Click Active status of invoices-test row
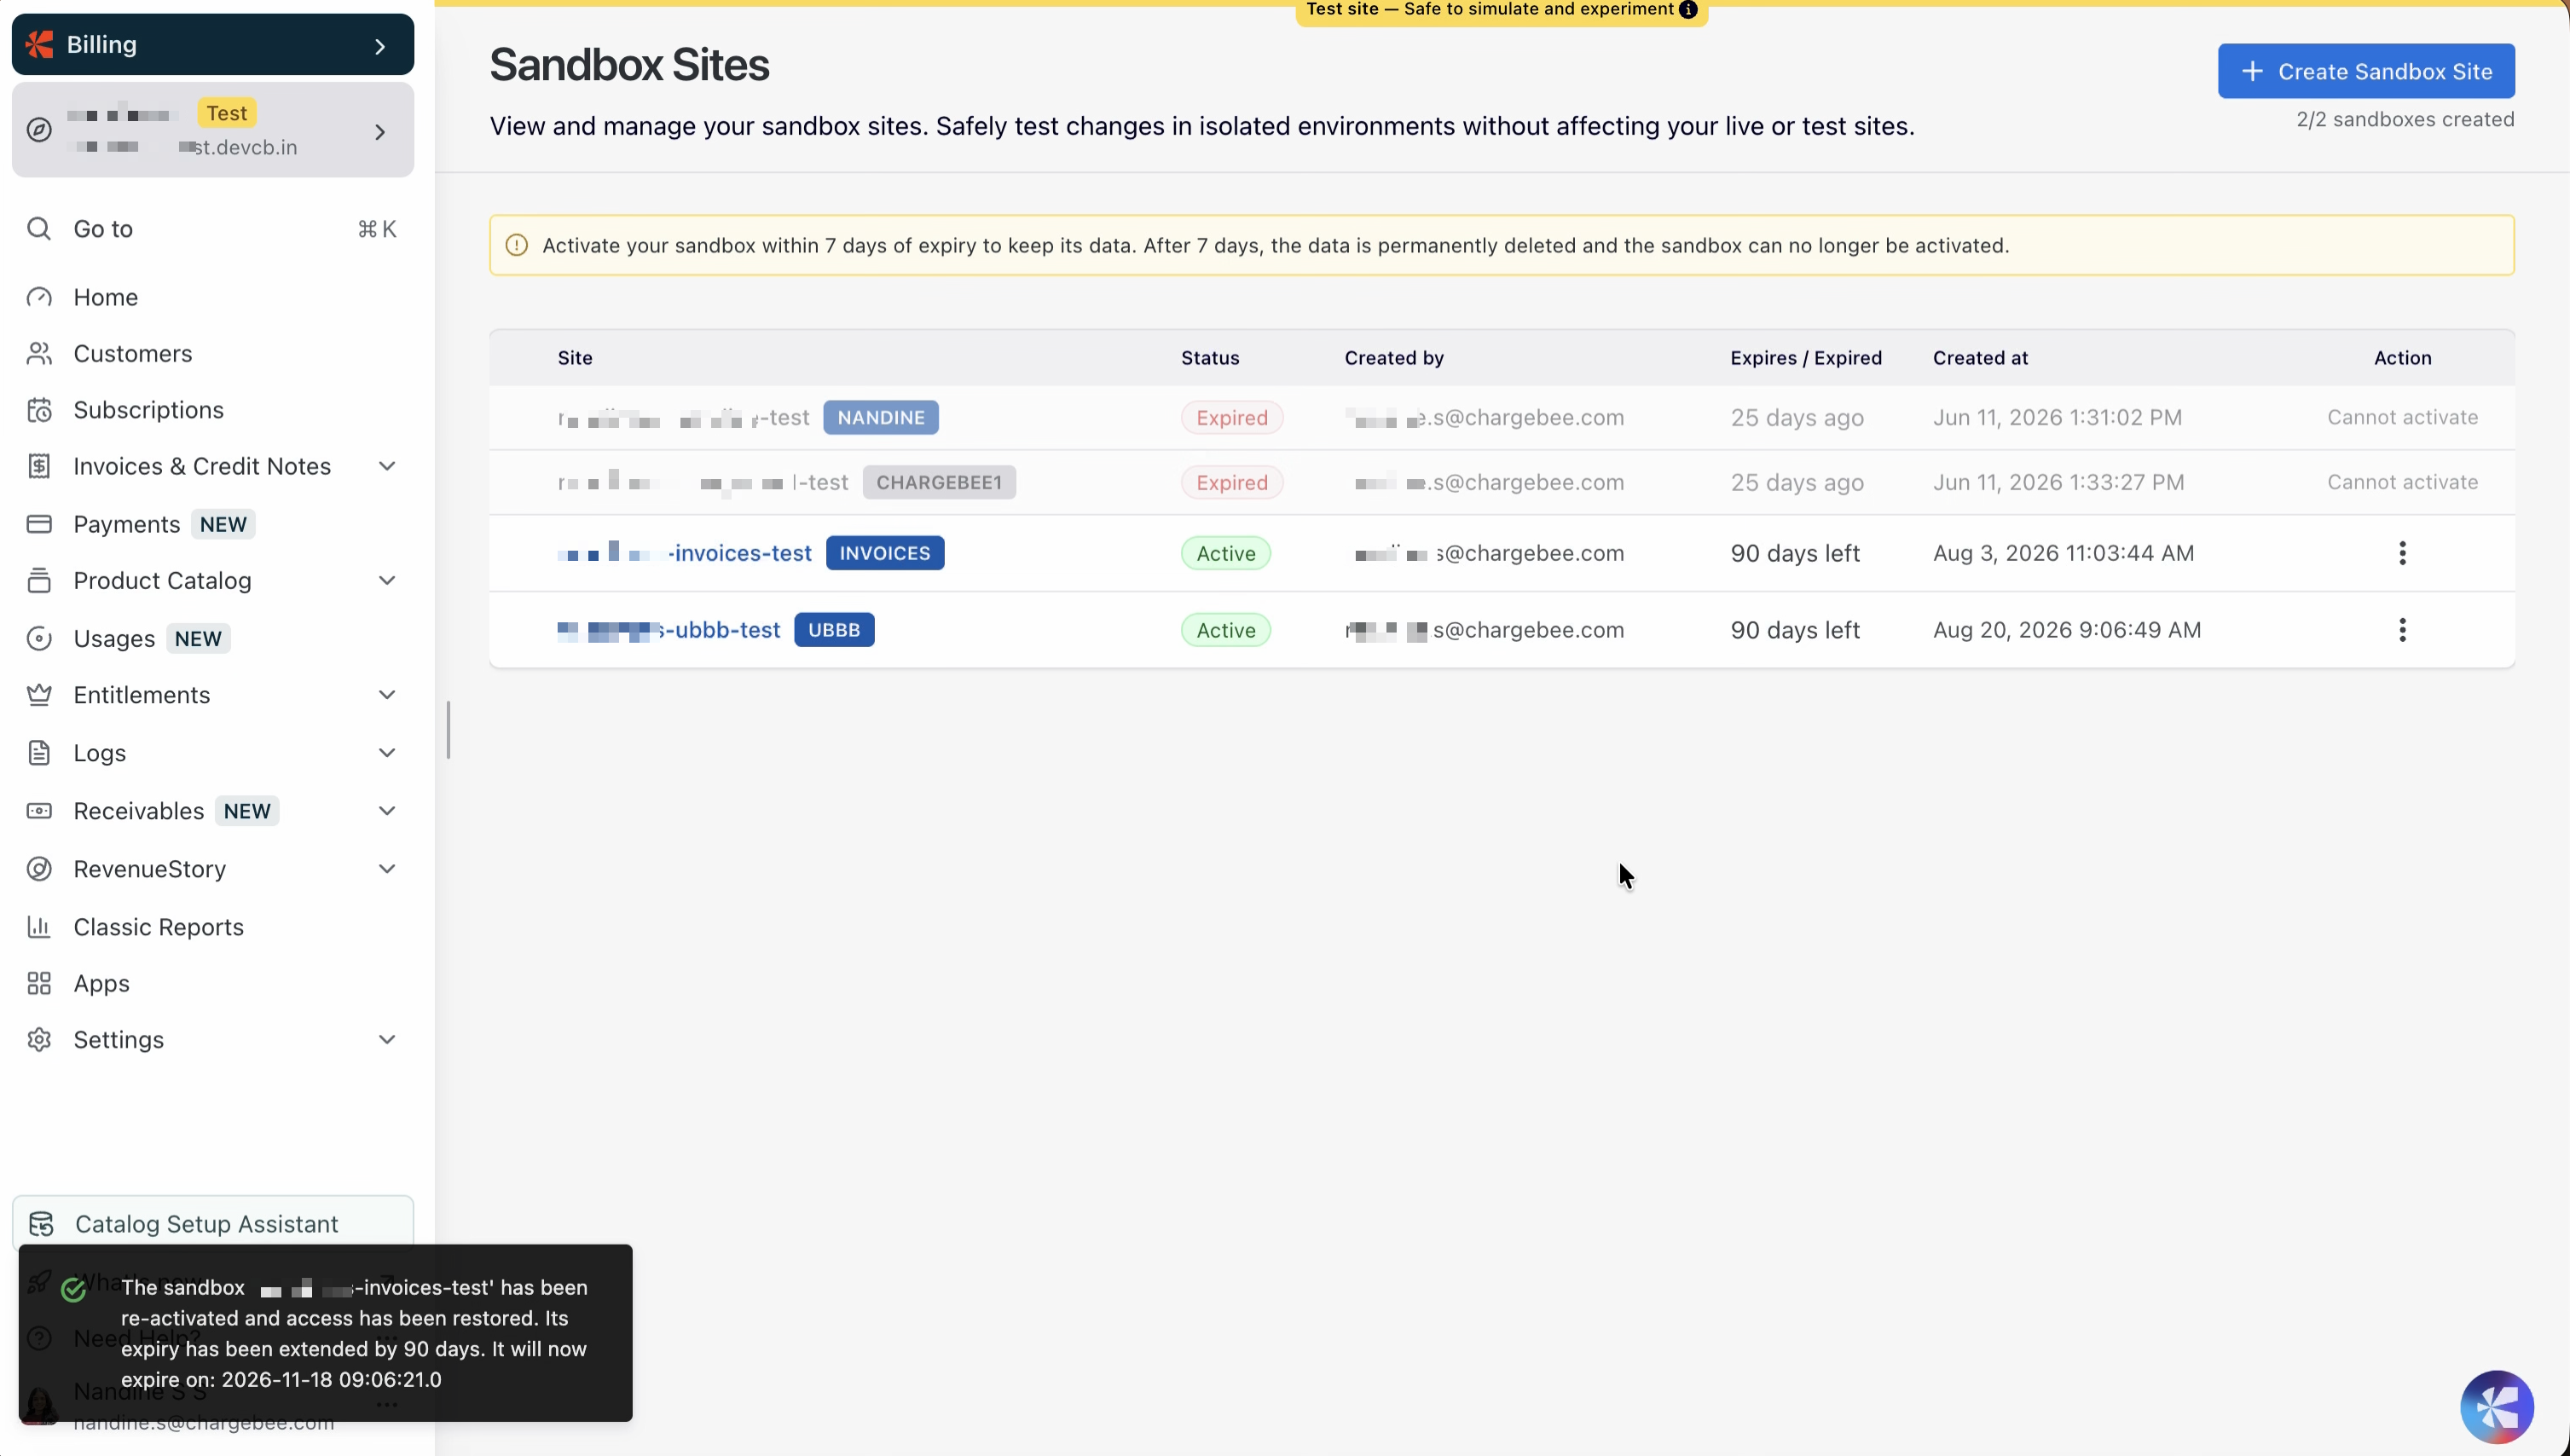Screen dimensions: 2570x1456 tap(1226, 553)
